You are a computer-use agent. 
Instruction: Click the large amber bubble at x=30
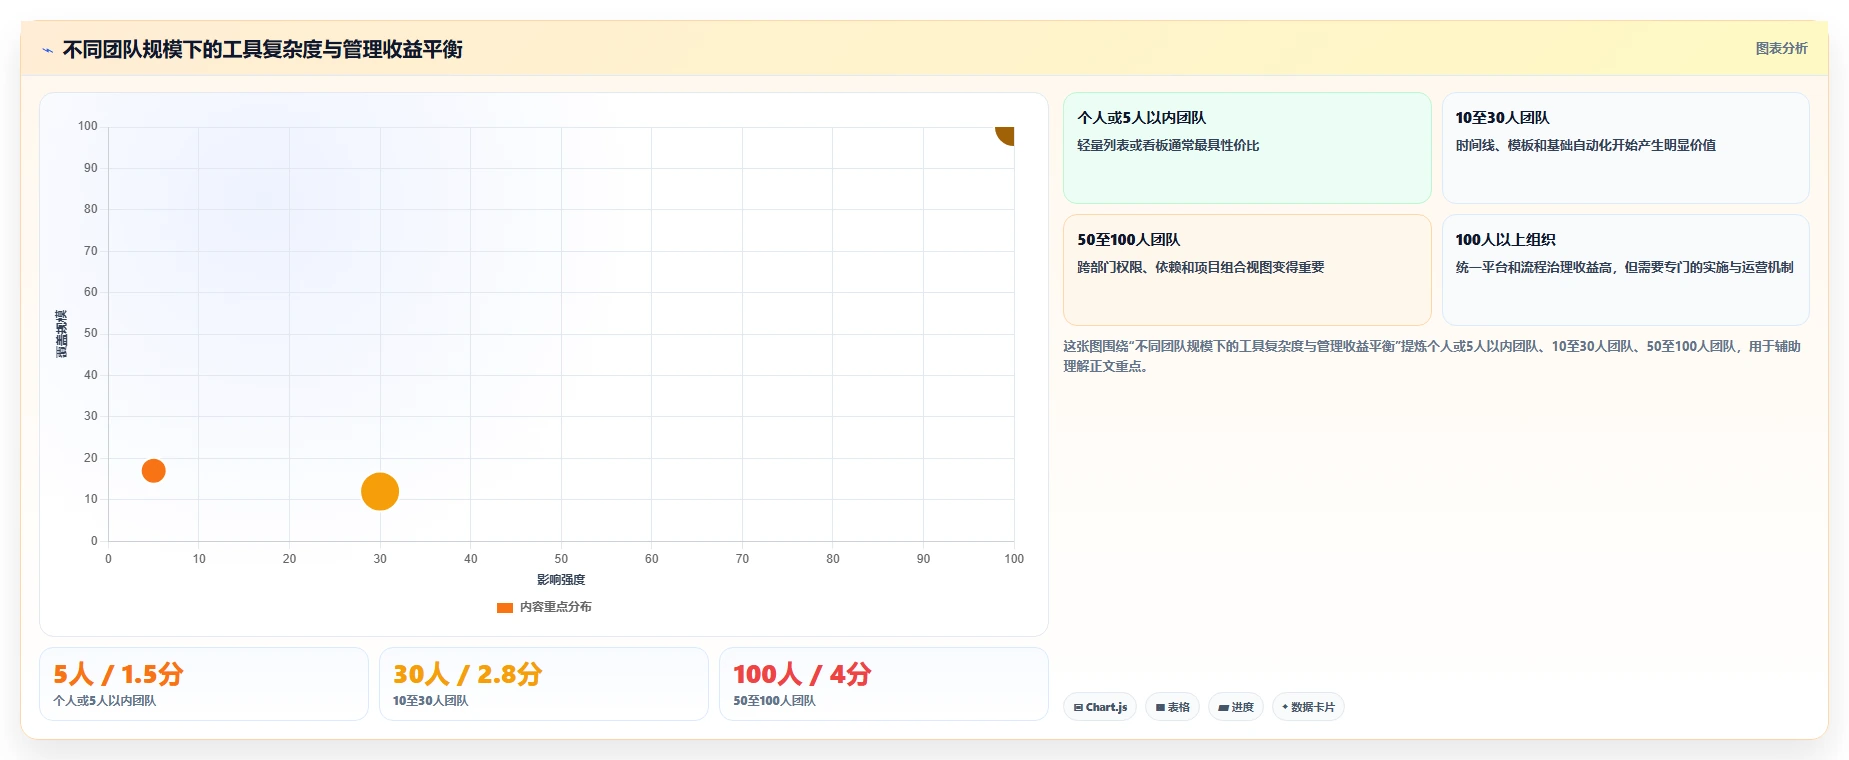click(380, 491)
